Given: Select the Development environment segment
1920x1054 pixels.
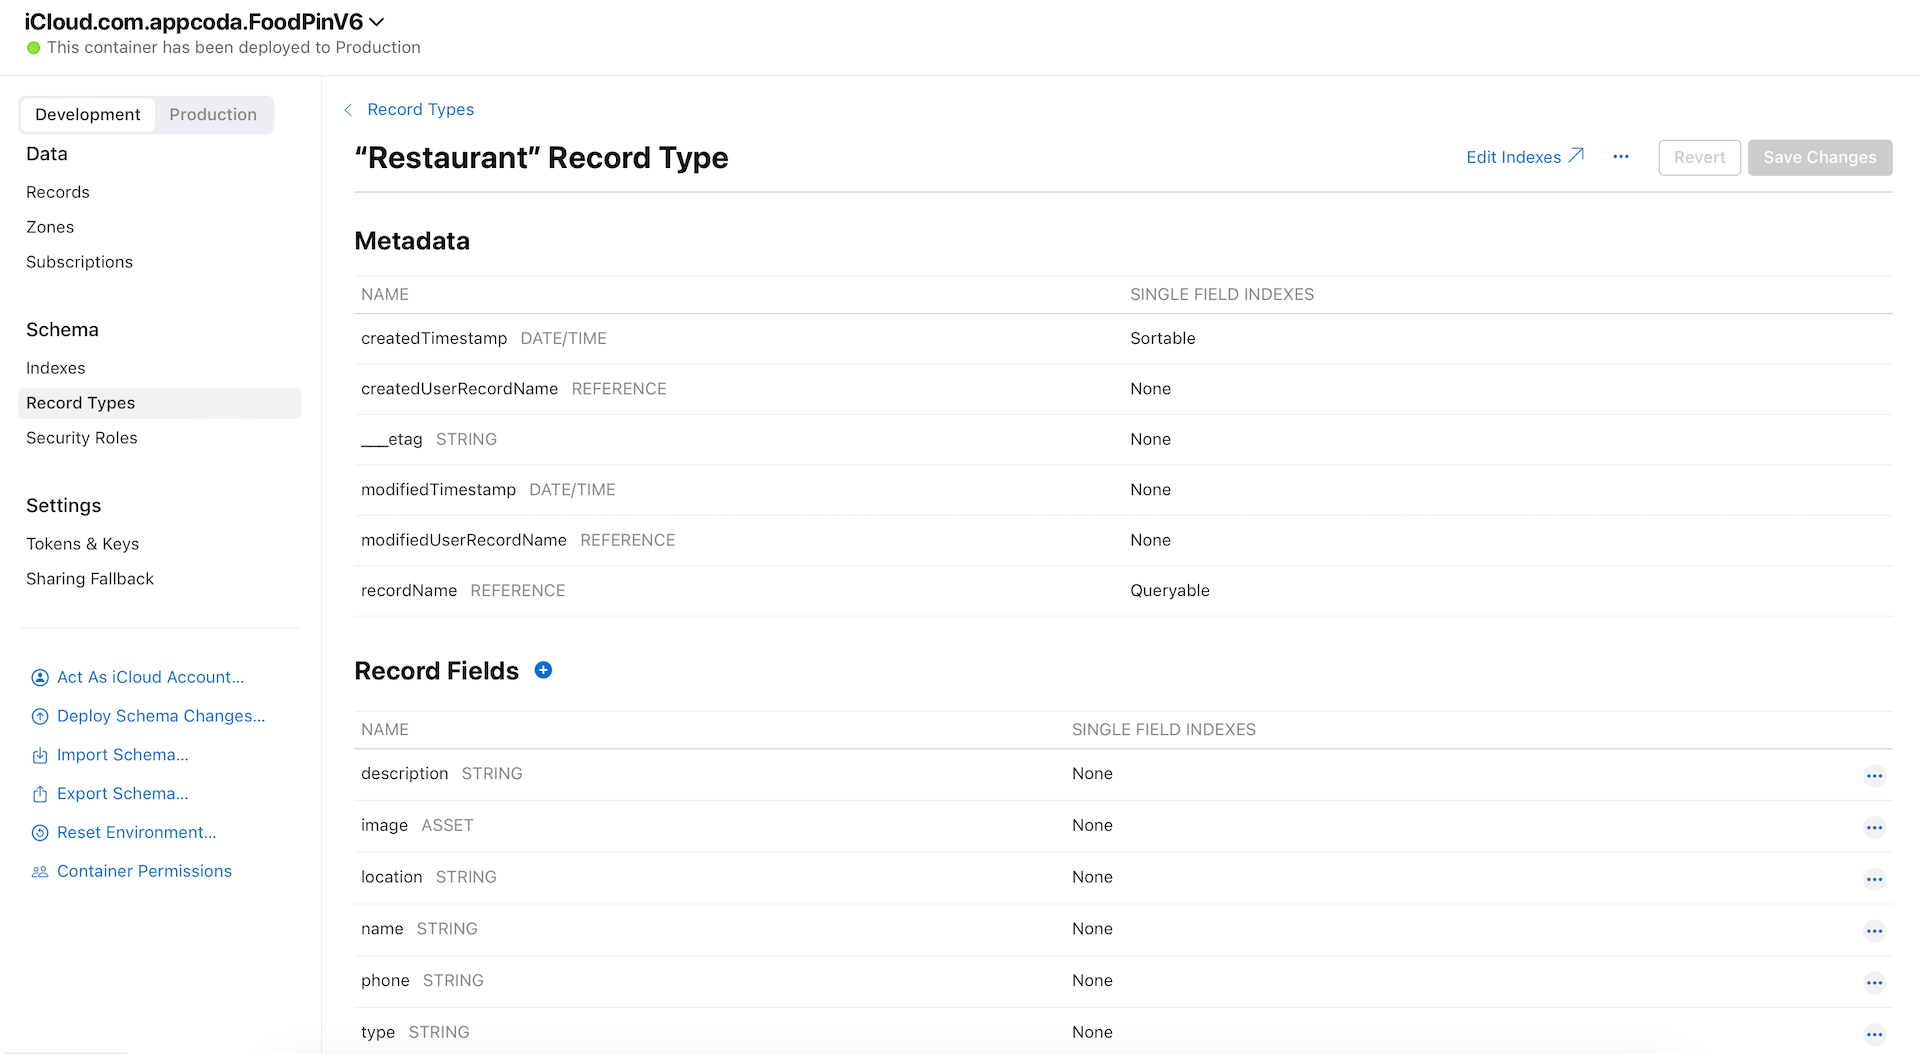Looking at the screenshot, I should (88, 115).
